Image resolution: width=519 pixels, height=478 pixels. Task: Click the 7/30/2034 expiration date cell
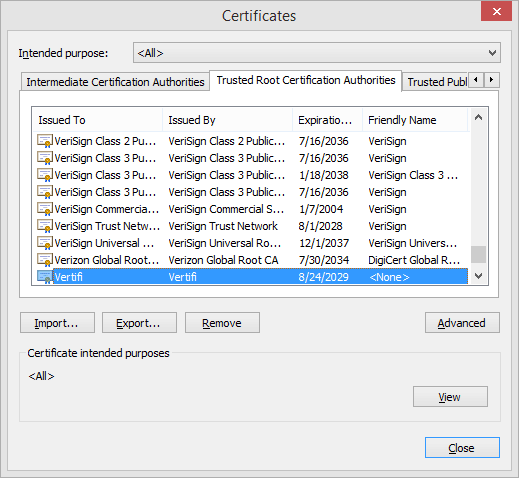(x=324, y=260)
